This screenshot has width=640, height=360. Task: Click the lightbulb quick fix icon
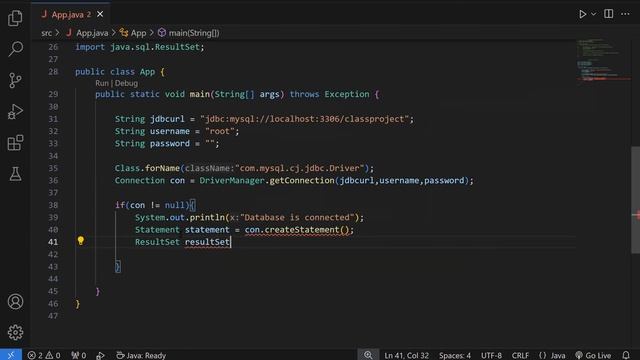[81, 241]
